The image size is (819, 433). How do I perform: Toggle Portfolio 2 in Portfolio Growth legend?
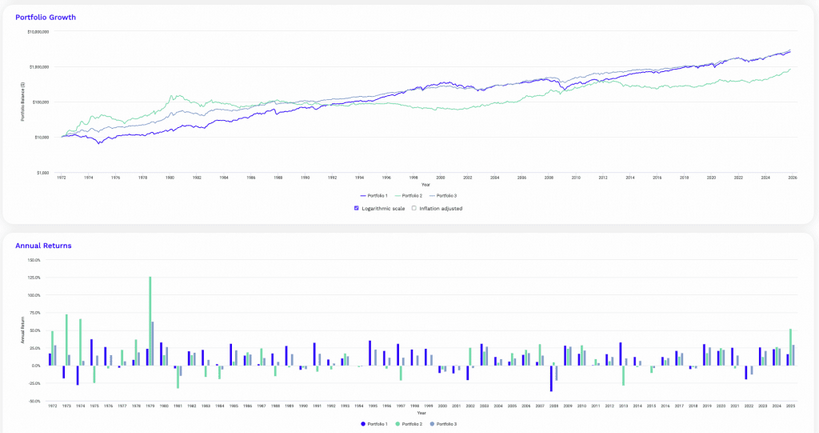pos(409,196)
